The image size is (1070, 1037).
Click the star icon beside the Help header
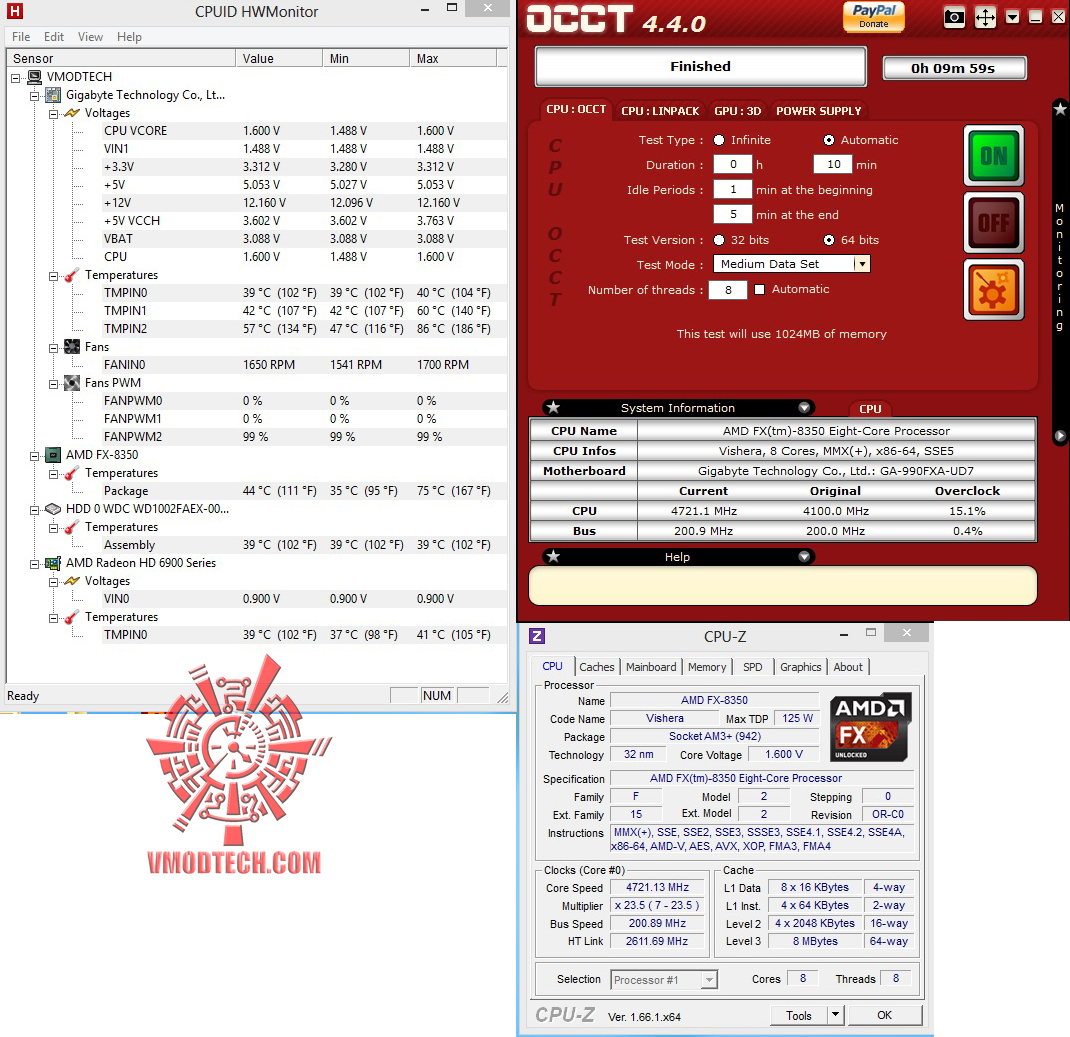pyautogui.click(x=553, y=557)
